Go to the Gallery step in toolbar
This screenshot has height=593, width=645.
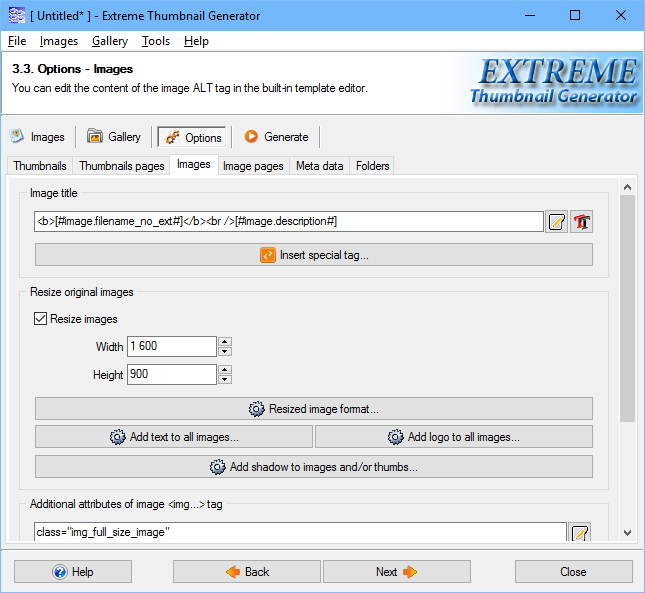[114, 137]
